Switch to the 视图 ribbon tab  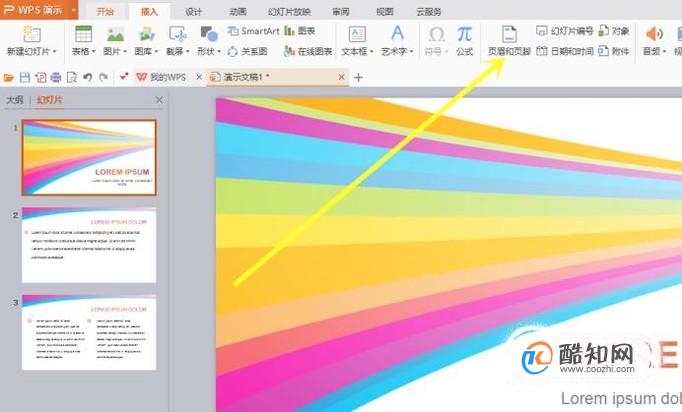(x=384, y=12)
